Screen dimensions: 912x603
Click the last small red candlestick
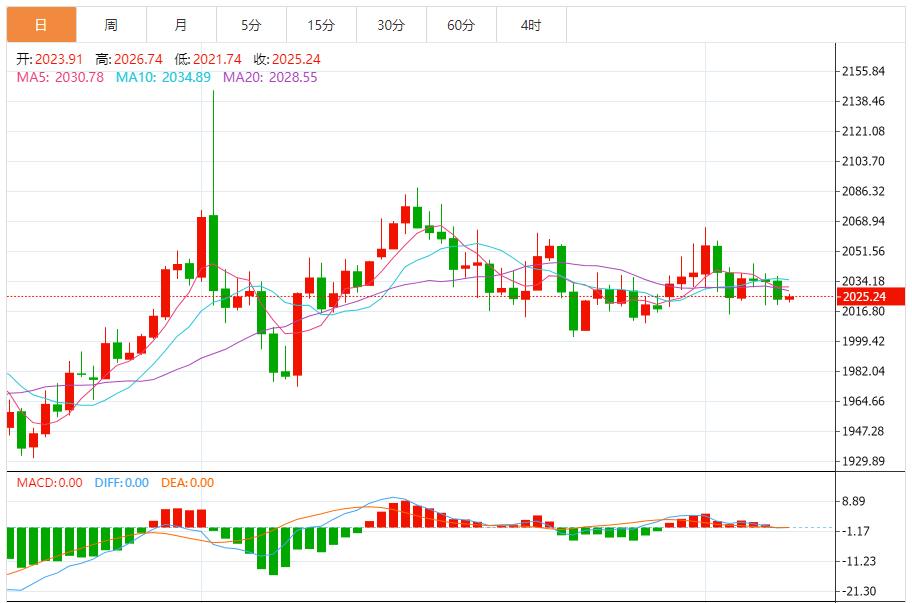tap(789, 298)
